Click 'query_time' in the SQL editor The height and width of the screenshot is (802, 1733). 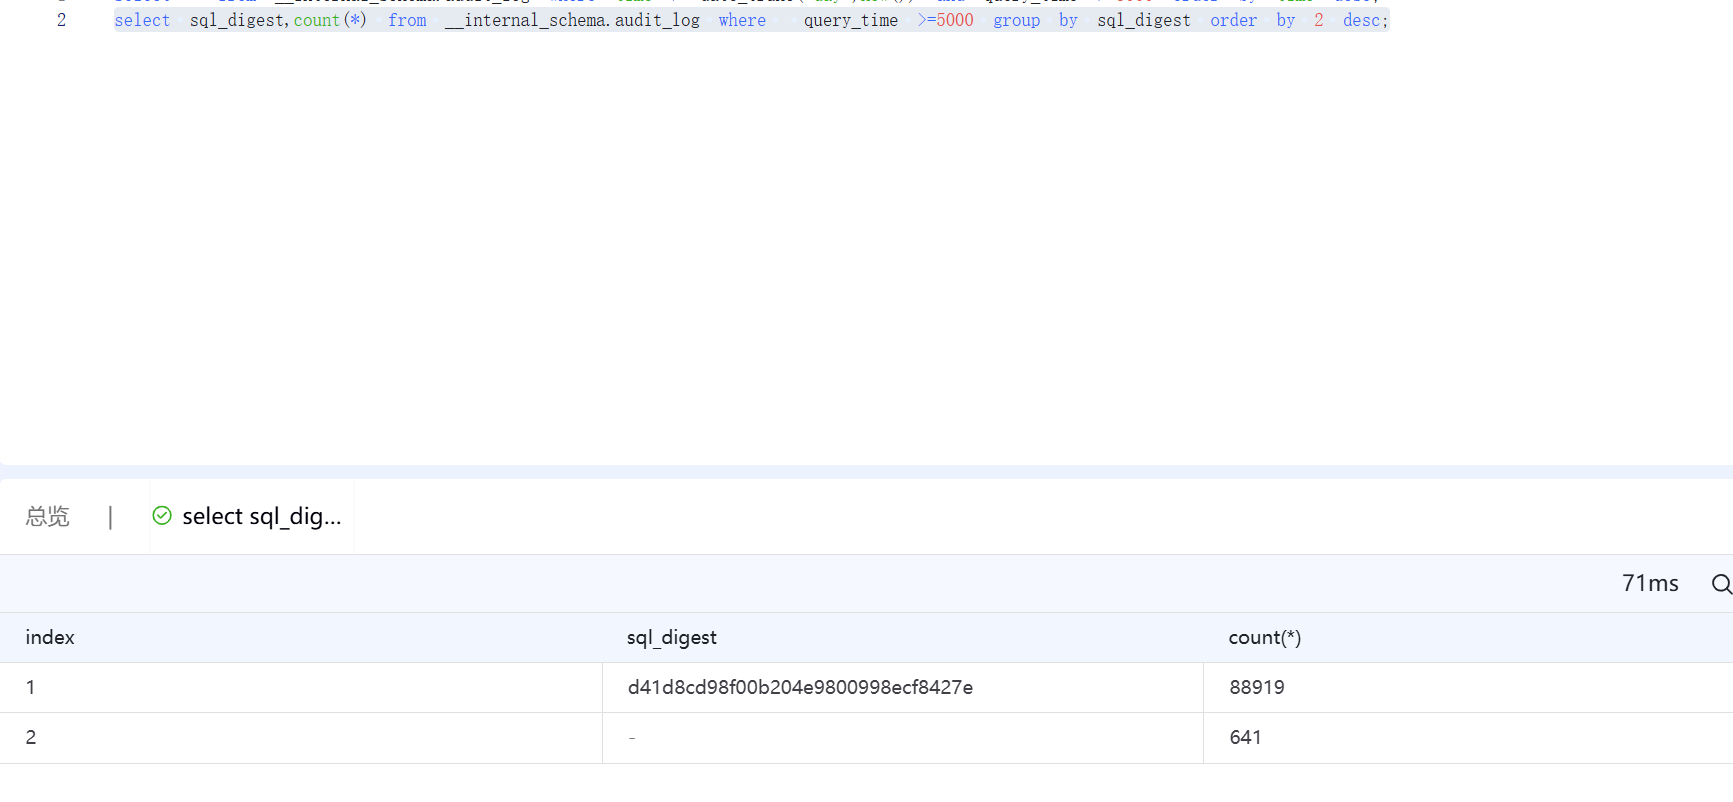851,20
